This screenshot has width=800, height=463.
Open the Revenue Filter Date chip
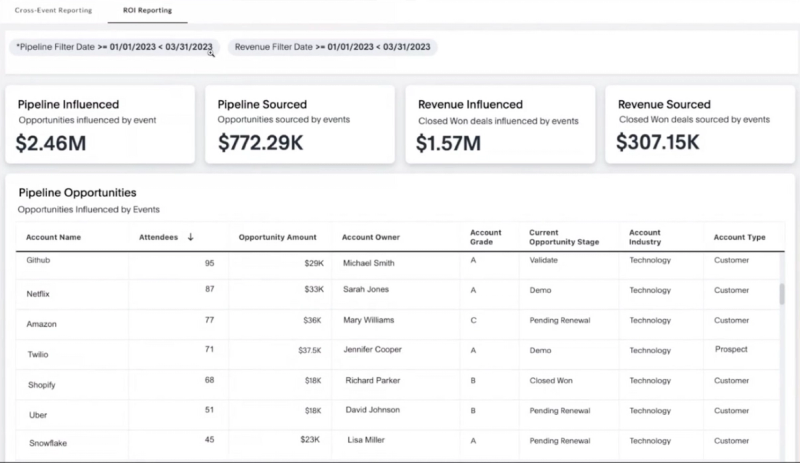[331, 47]
